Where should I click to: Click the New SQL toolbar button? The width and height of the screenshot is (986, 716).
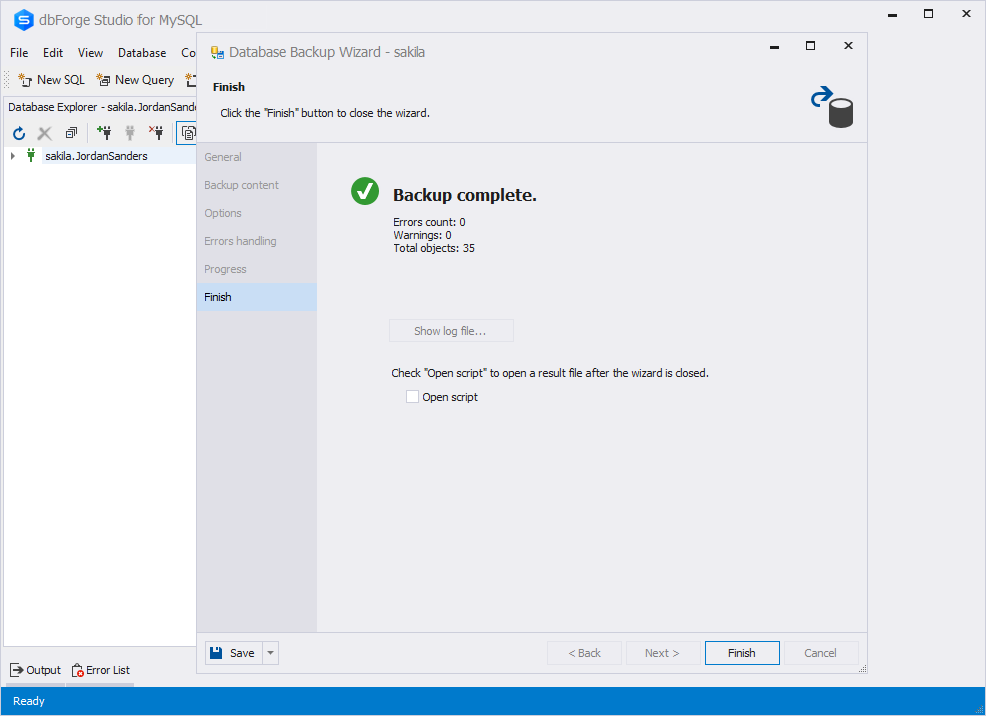point(52,80)
